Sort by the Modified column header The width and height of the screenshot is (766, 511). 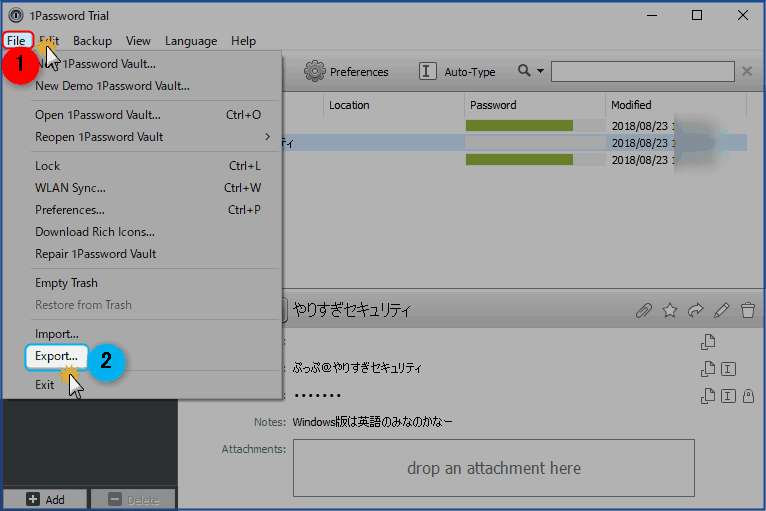click(676, 105)
